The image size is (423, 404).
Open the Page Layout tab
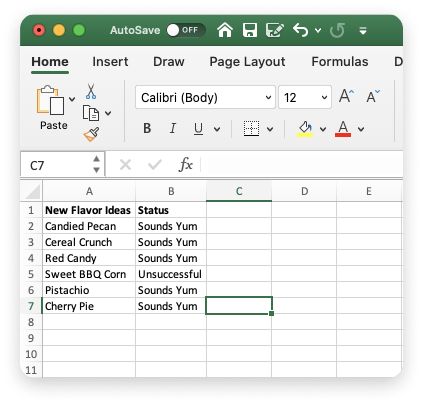pos(247,62)
